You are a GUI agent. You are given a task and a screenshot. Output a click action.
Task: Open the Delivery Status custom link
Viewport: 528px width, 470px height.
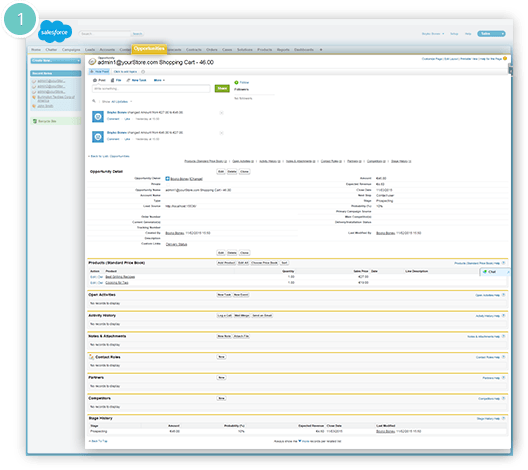[176, 244]
